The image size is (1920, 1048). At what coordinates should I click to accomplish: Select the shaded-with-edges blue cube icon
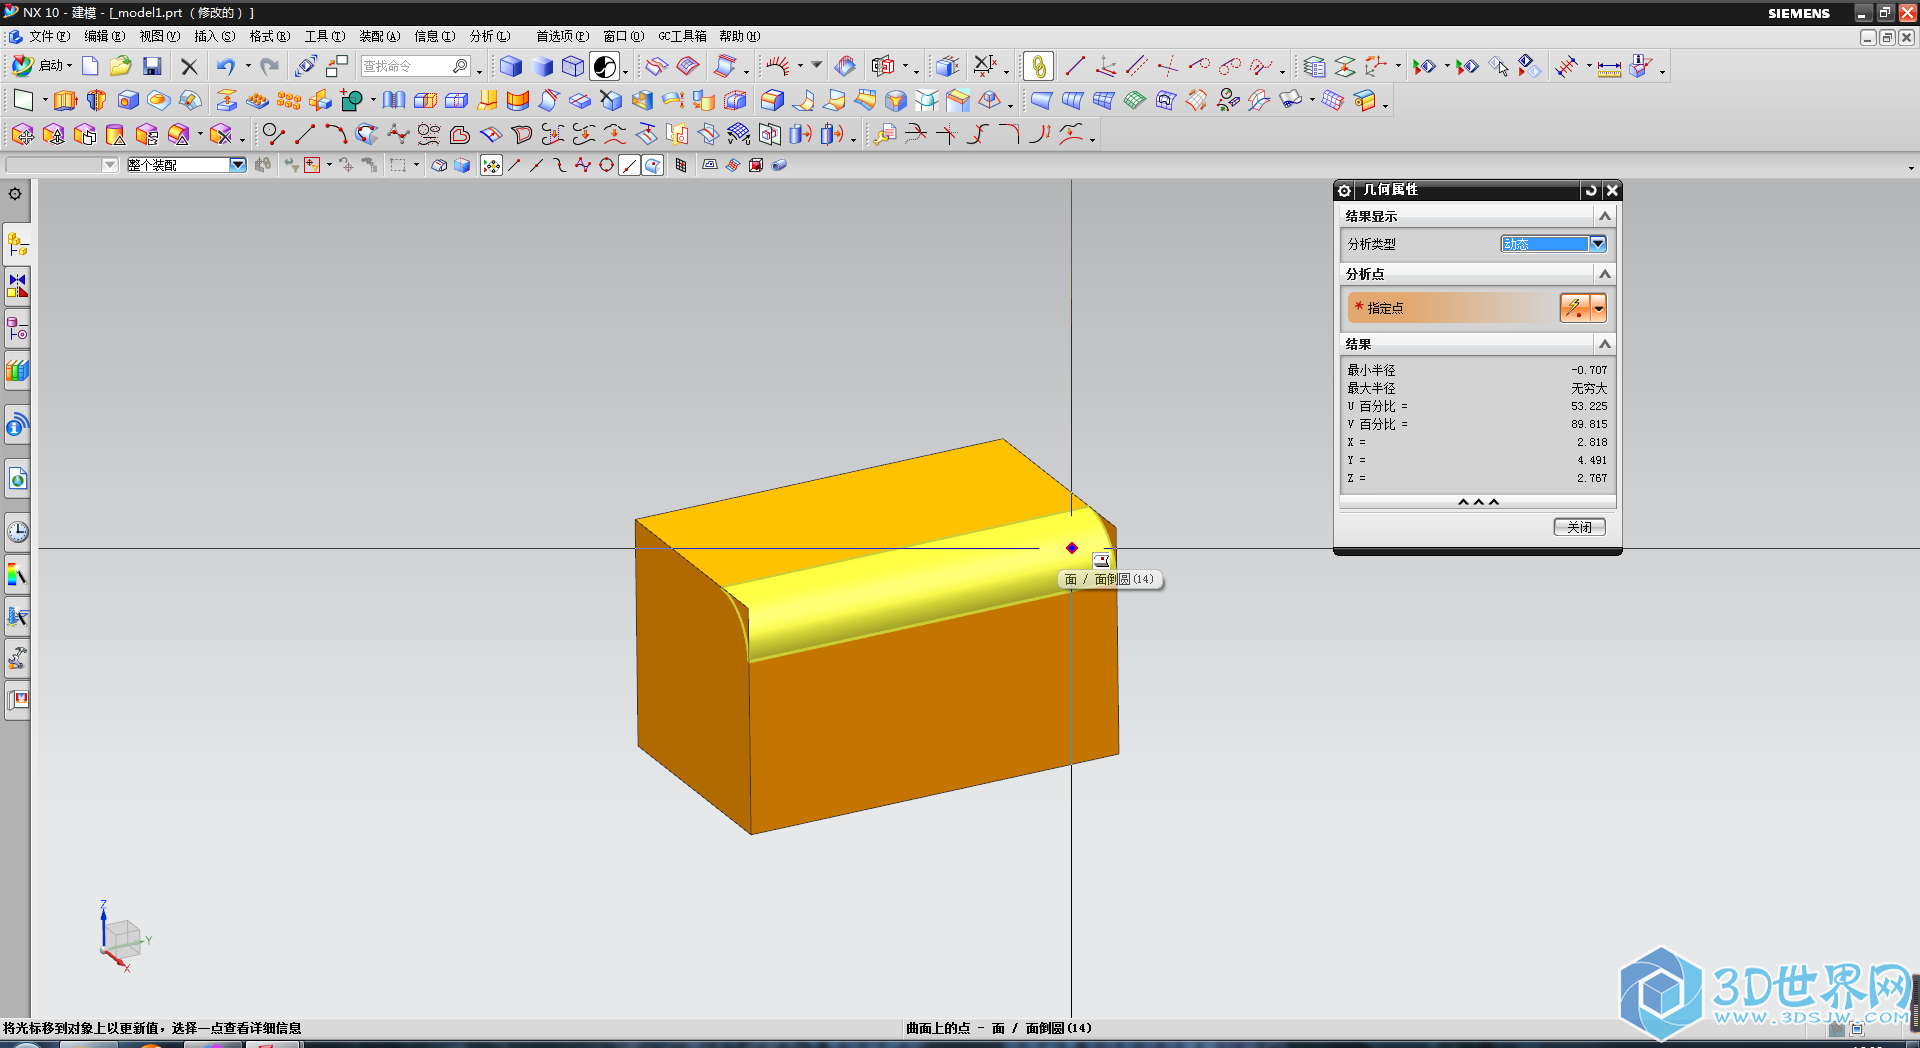point(511,66)
